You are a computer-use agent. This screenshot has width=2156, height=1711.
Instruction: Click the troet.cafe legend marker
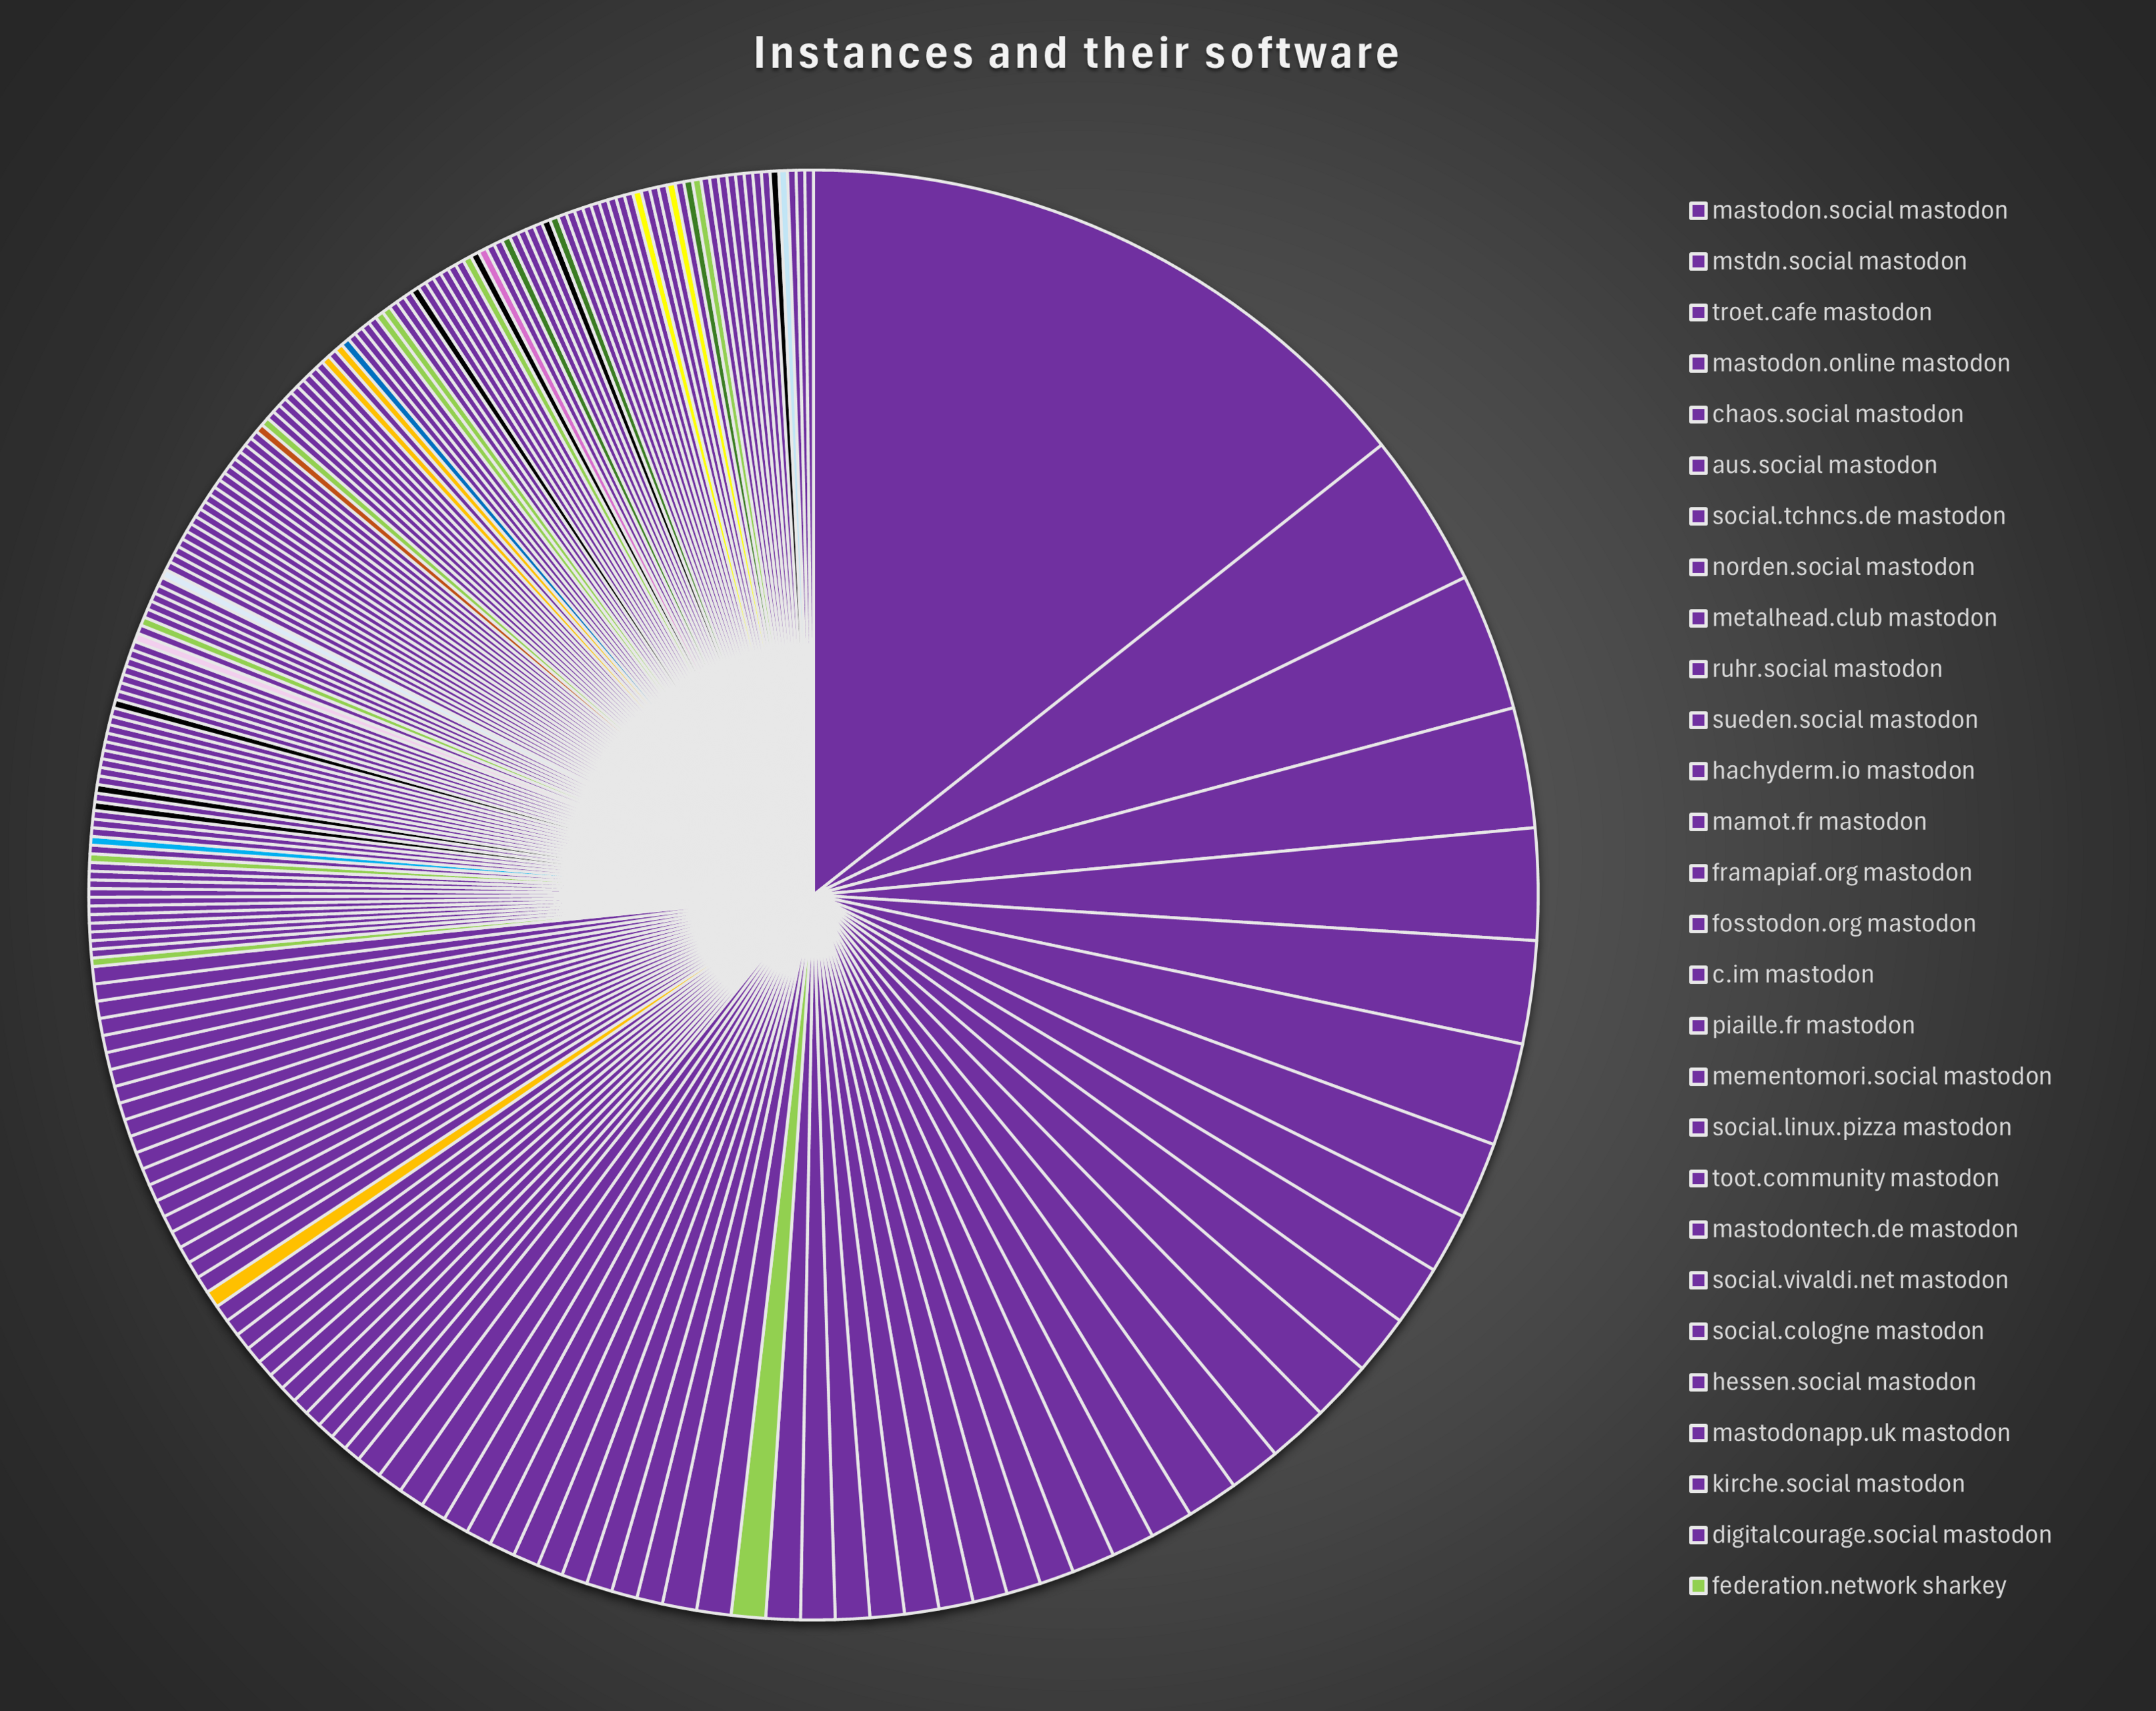pyautogui.click(x=1697, y=313)
